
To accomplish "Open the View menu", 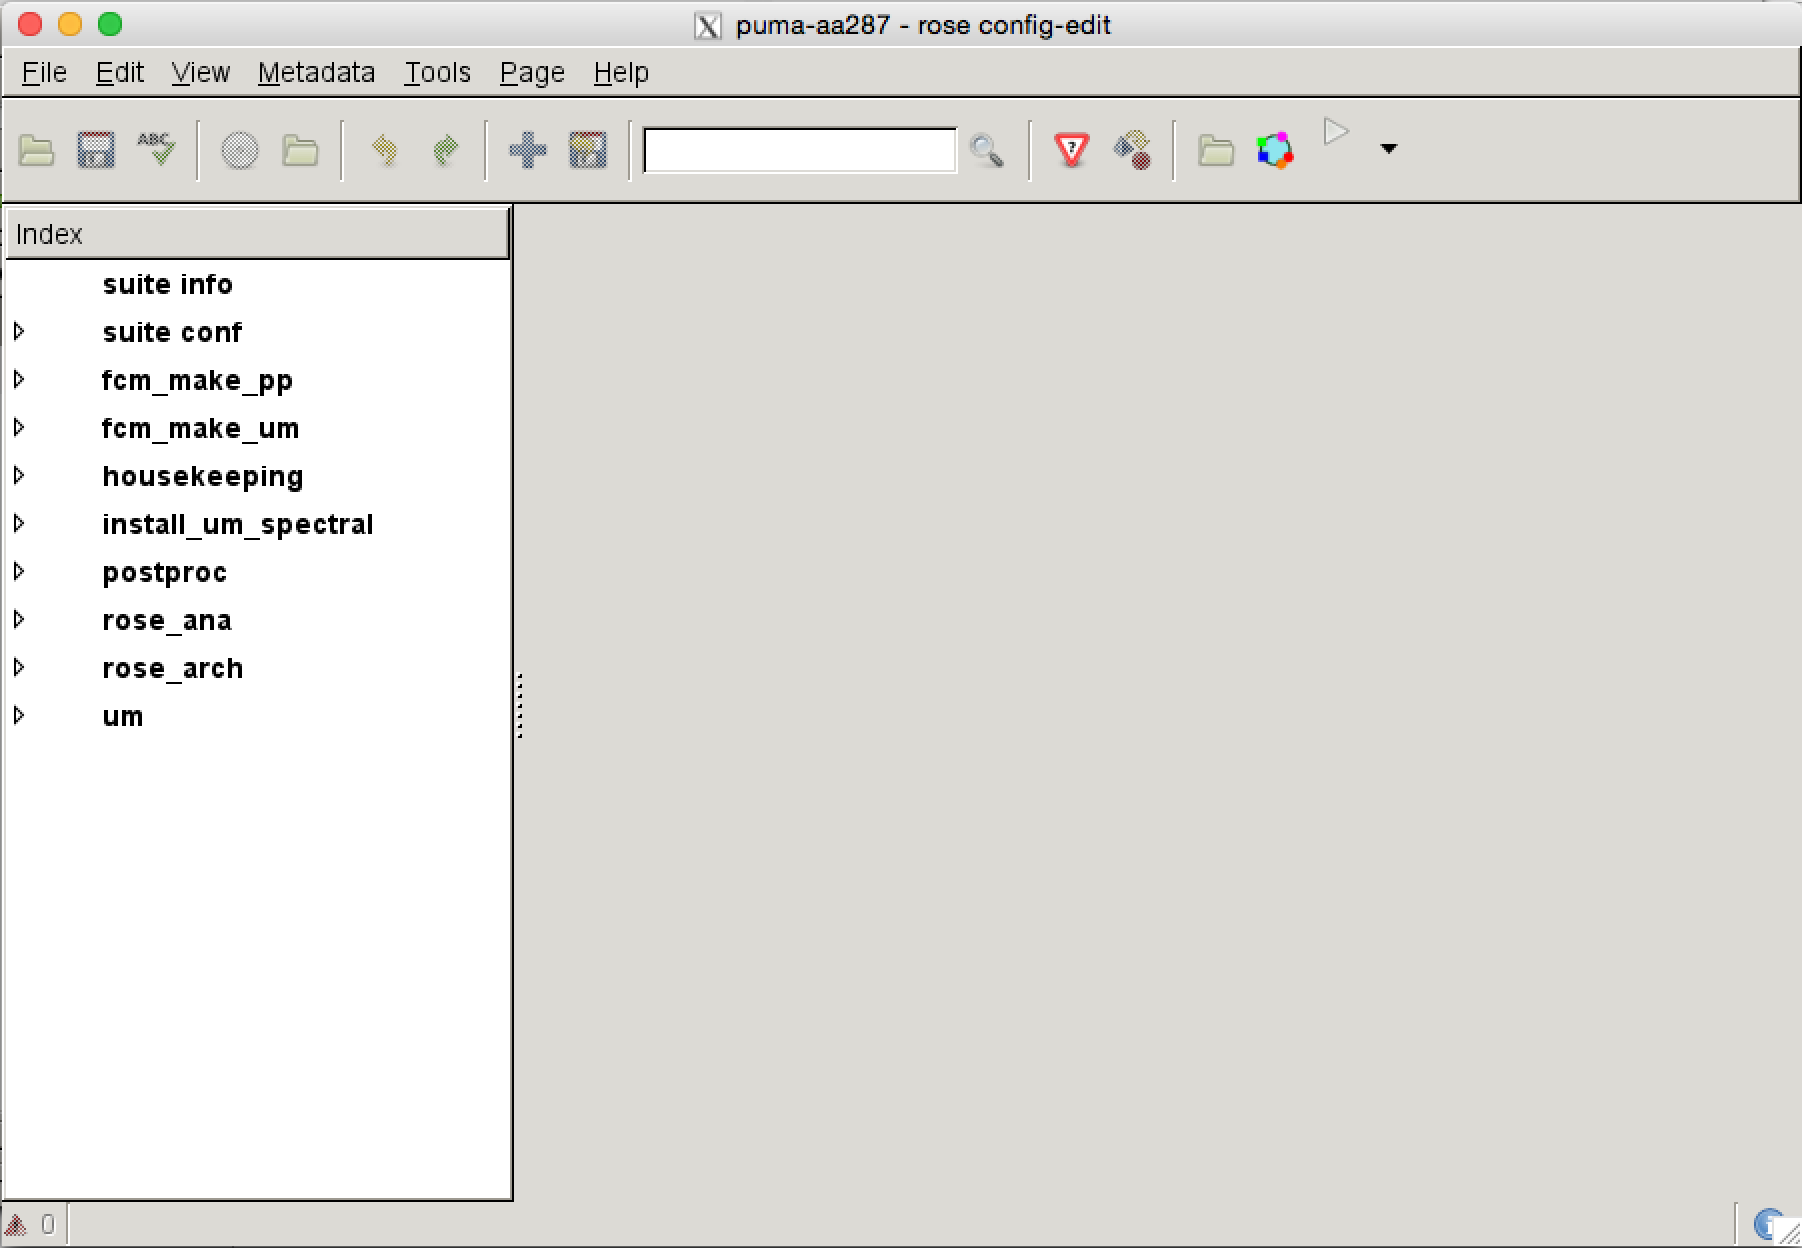I will (200, 73).
